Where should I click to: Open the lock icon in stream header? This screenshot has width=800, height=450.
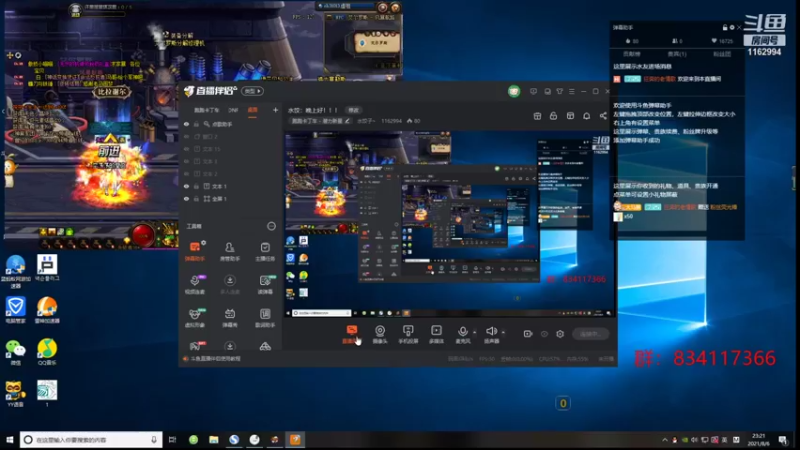[x=553, y=116]
